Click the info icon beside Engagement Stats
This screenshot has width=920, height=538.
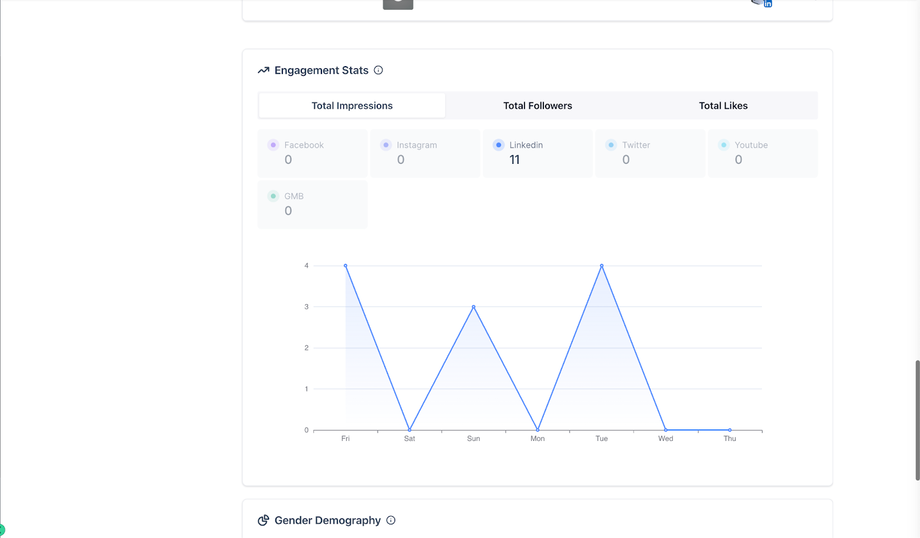tap(378, 71)
